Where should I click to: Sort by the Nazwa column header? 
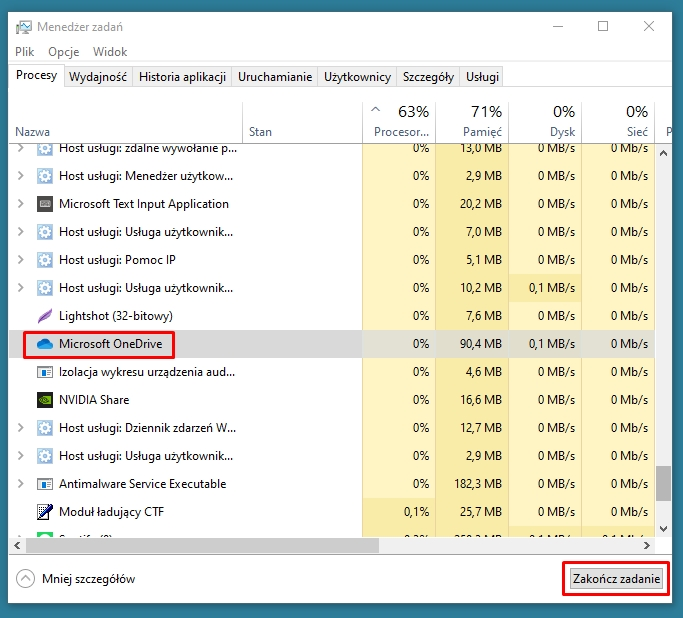click(x=32, y=131)
